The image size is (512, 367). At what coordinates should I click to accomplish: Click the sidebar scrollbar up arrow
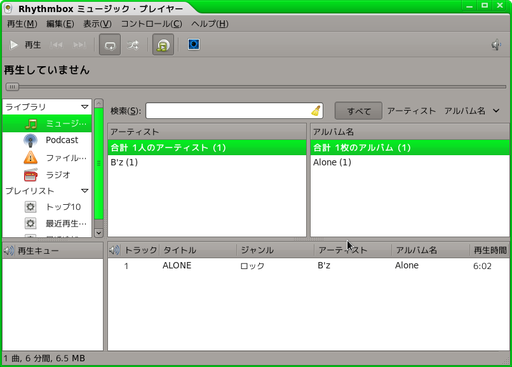click(x=99, y=103)
